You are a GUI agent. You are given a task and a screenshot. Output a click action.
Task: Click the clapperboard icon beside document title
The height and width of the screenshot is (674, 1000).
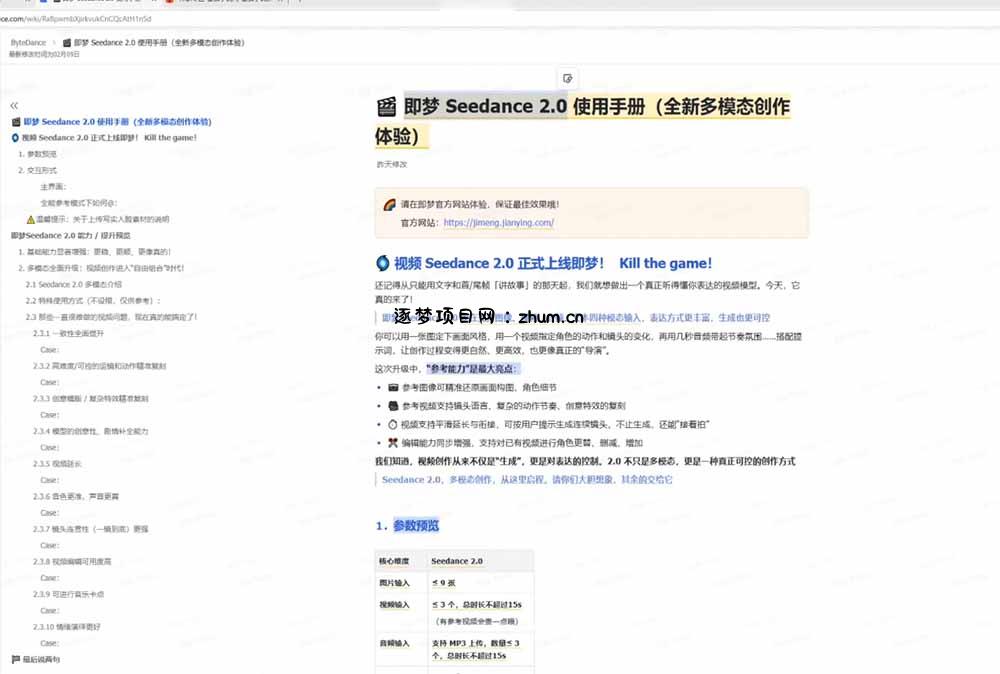386,106
